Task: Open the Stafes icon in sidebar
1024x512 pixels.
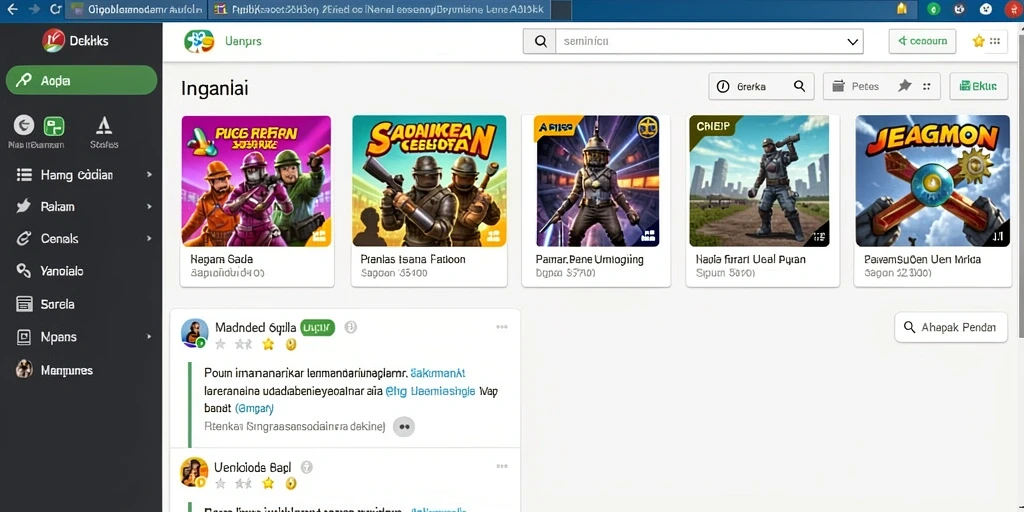Action: click(x=104, y=132)
